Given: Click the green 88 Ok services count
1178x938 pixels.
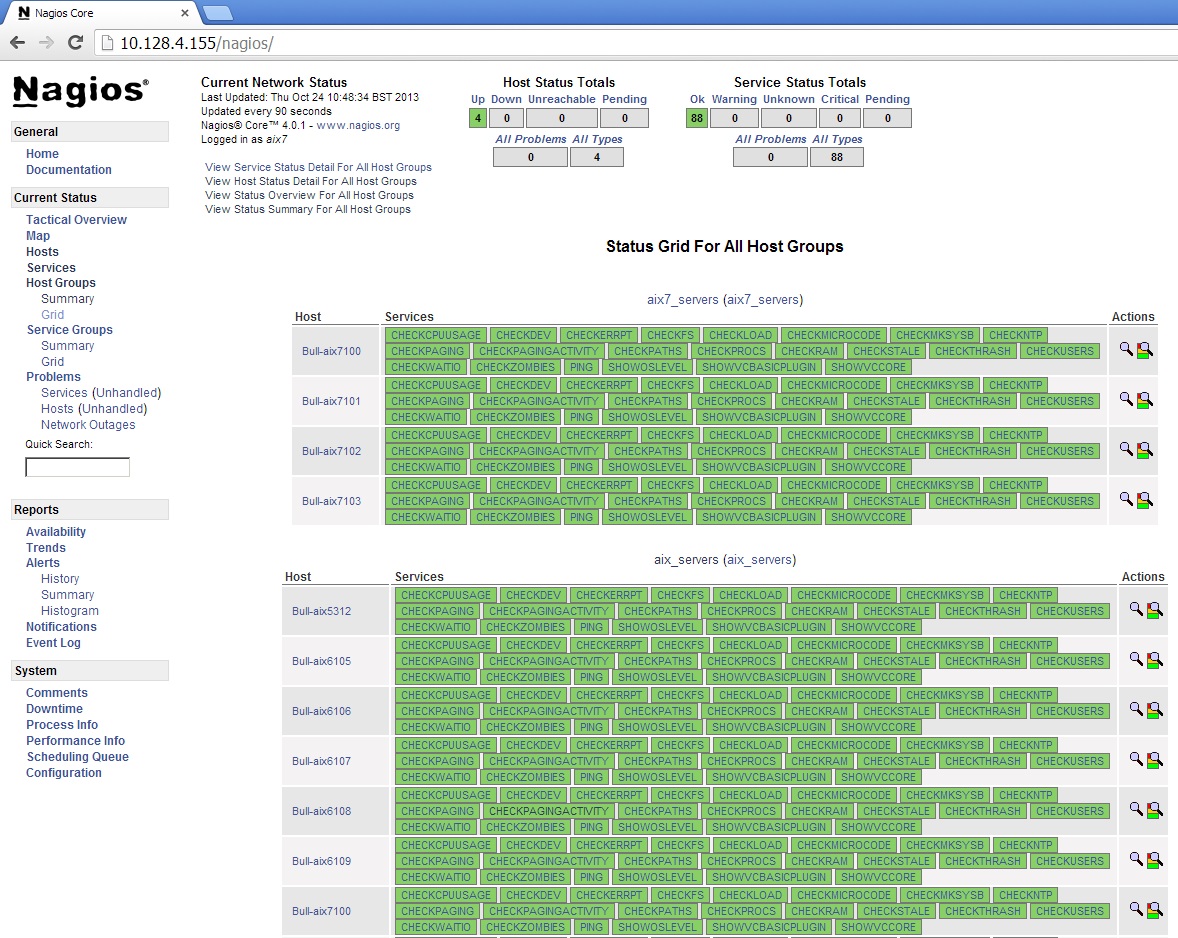Looking at the screenshot, I should coord(696,118).
